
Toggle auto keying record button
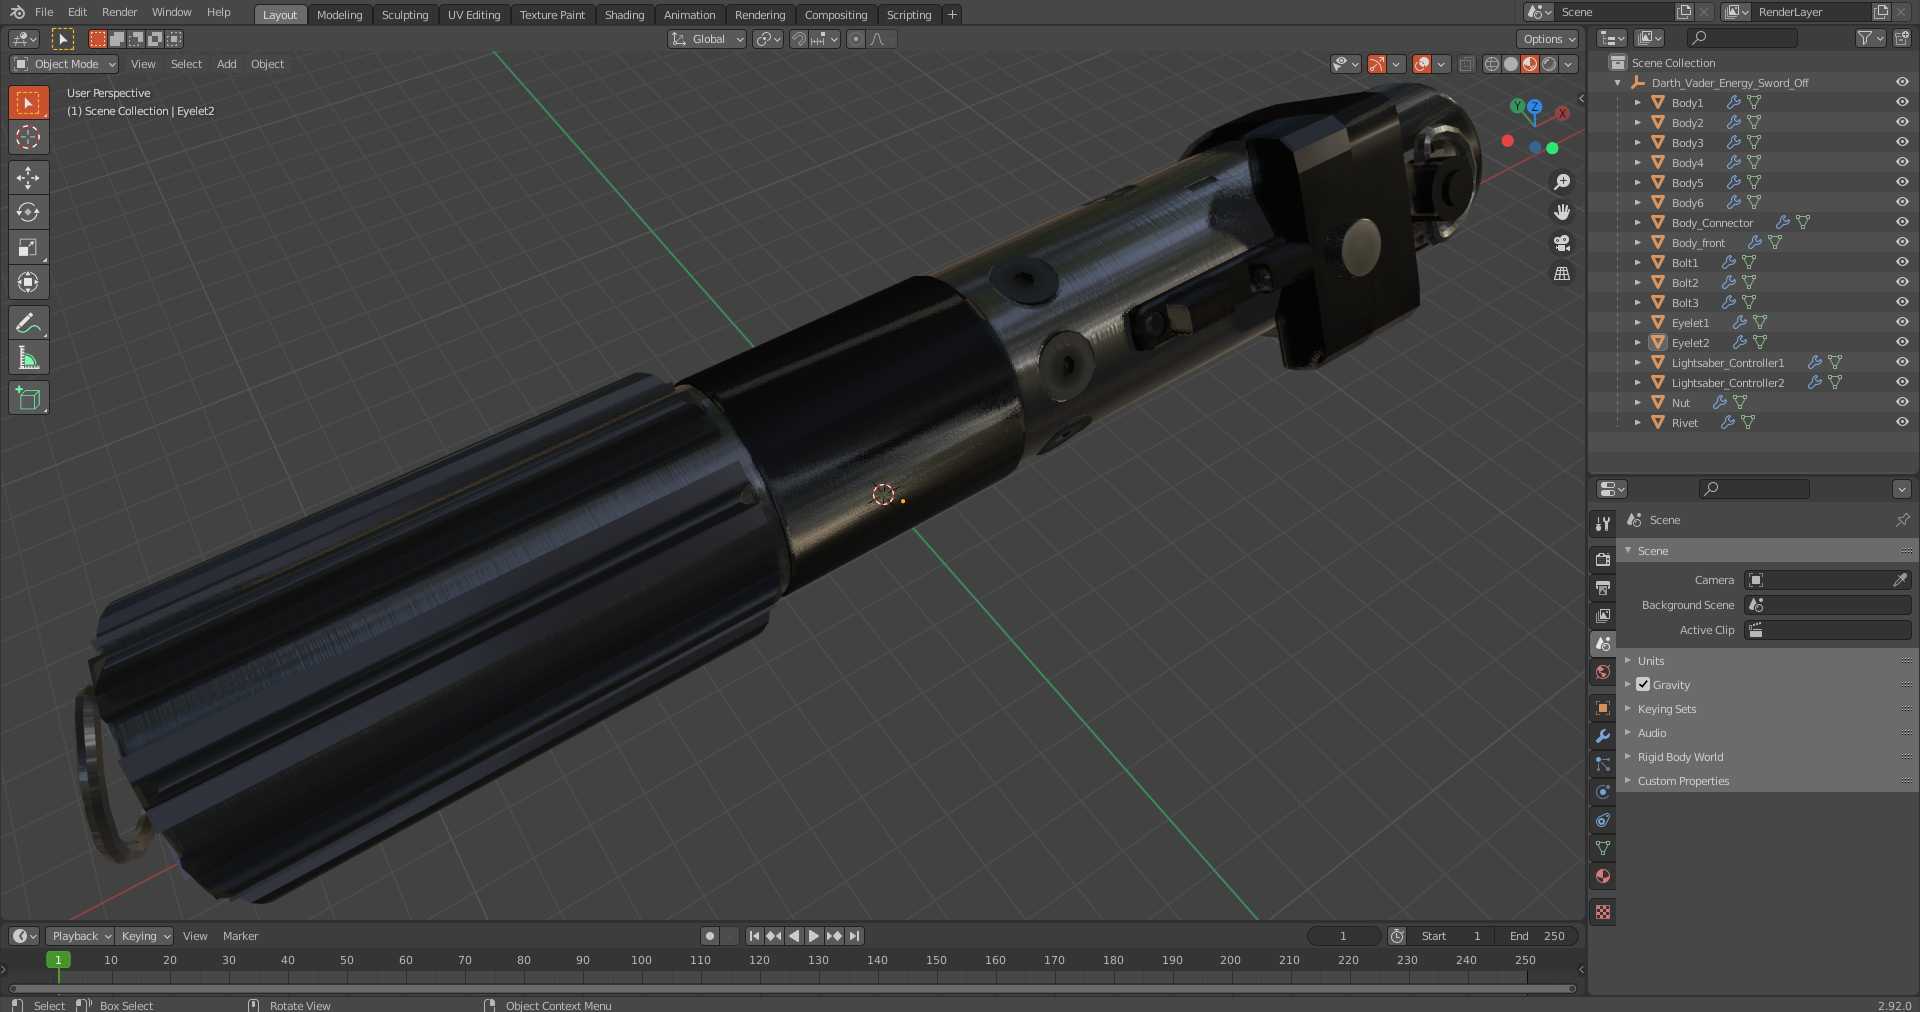click(x=710, y=936)
